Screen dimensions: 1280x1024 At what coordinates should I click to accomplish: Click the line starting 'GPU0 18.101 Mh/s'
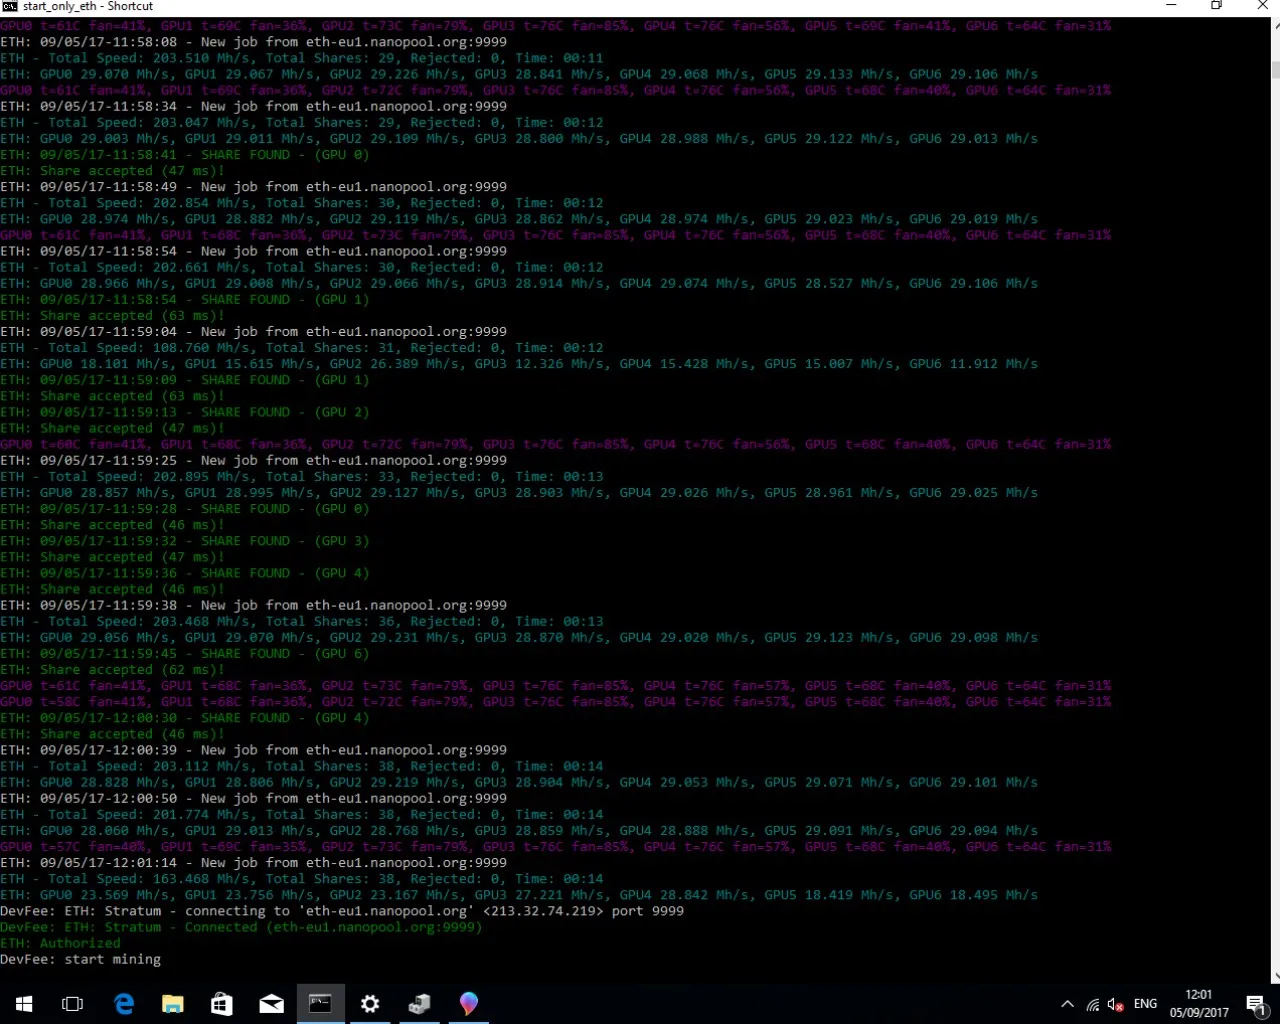[x=519, y=364]
